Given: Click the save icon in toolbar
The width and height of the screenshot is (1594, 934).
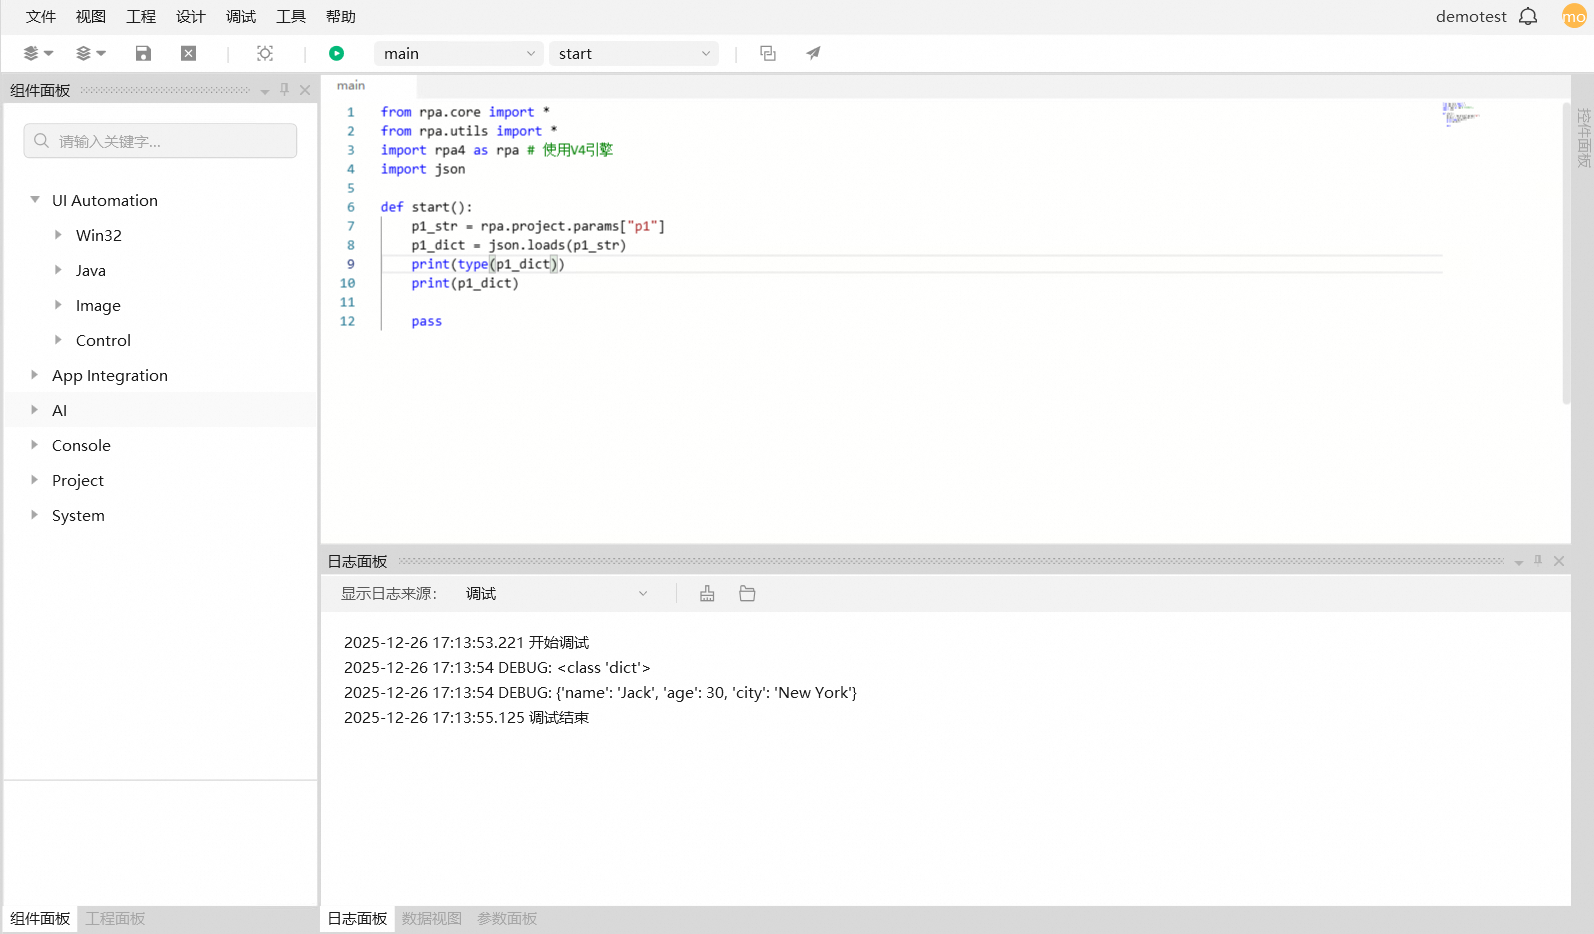Looking at the screenshot, I should tap(143, 54).
